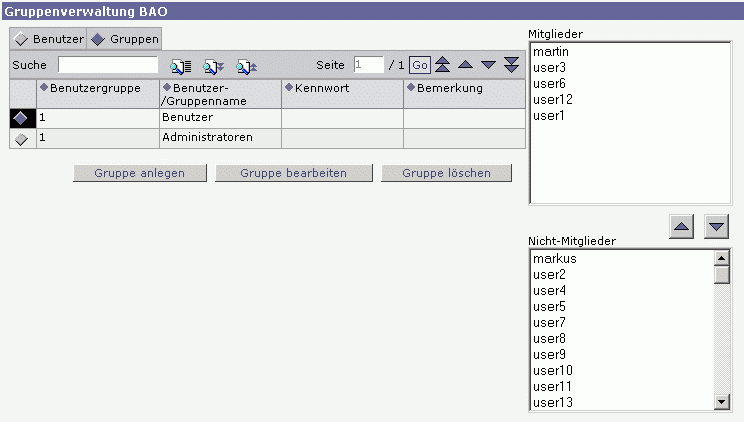Click the first search list icon
This screenshot has width=744, height=422.
point(180,66)
